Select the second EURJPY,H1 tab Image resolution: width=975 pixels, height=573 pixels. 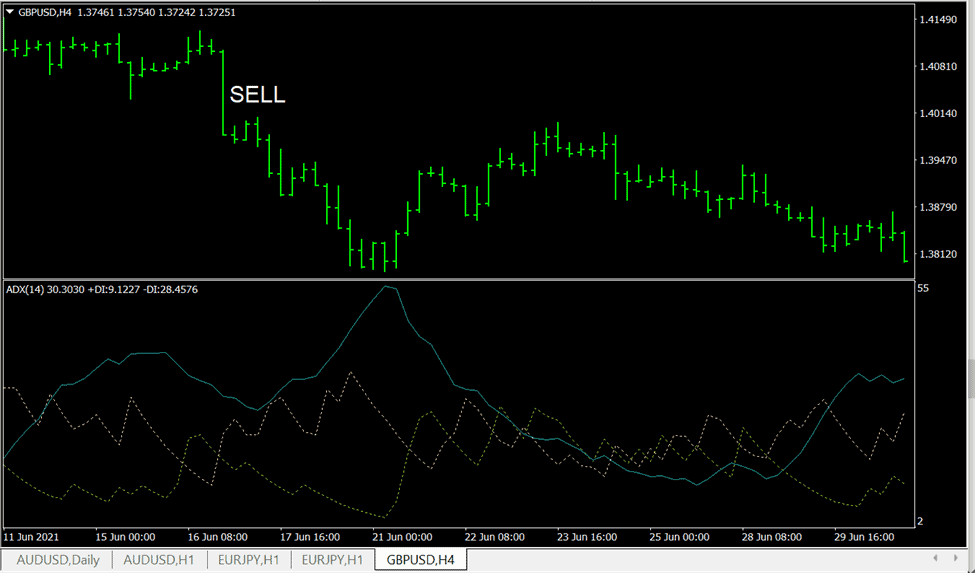332,559
